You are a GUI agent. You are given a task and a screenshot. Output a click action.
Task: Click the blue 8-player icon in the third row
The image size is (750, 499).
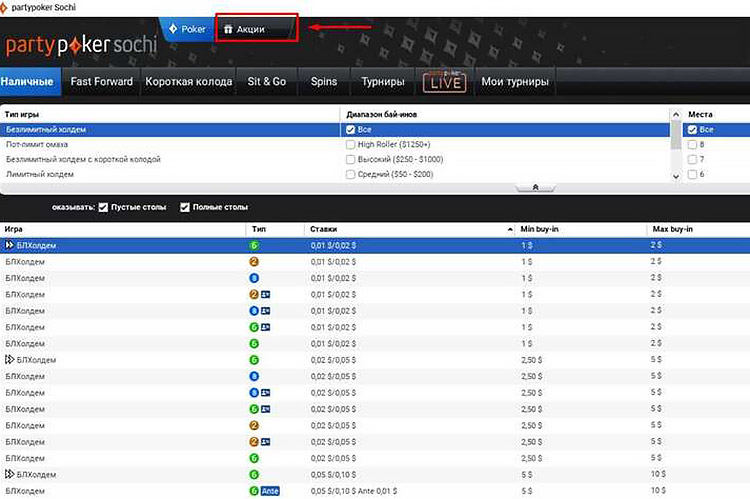[x=254, y=278]
